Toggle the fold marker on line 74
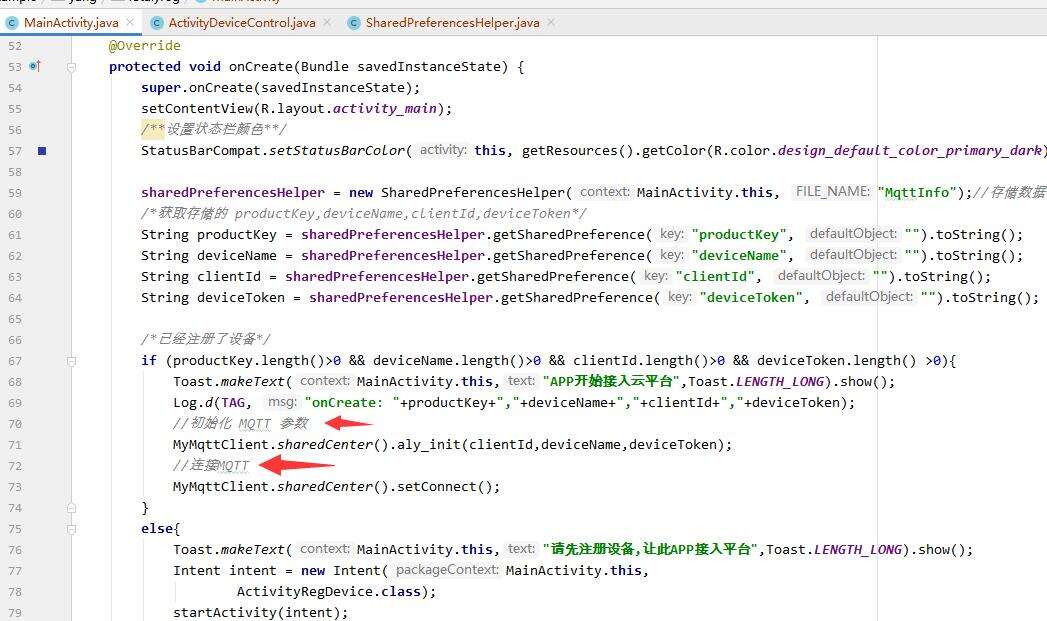The width and height of the screenshot is (1047, 621). click(x=72, y=508)
